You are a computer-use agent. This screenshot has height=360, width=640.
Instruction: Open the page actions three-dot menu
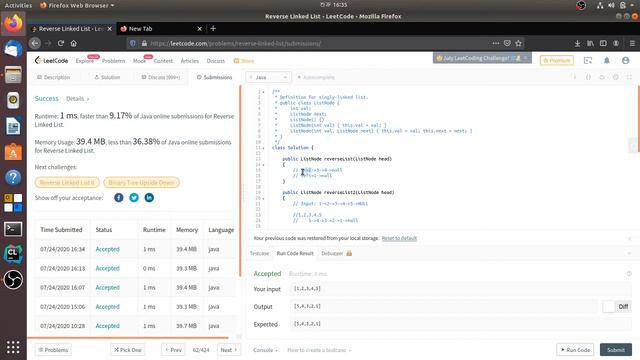pyautogui.click(x=496, y=43)
